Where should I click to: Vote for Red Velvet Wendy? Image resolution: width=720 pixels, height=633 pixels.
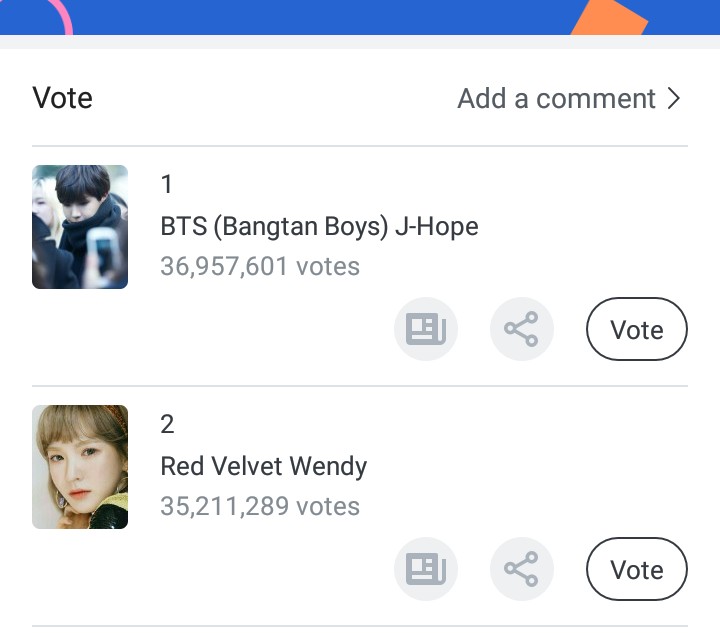pyautogui.click(x=636, y=570)
